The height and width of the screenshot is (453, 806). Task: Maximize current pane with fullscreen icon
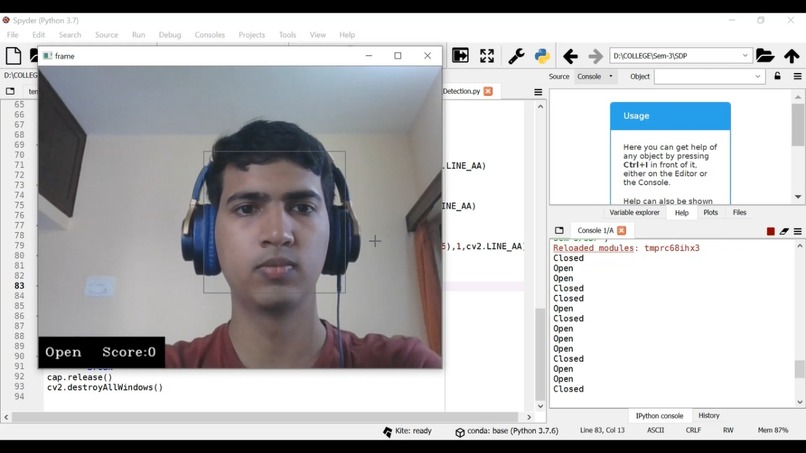click(x=487, y=56)
